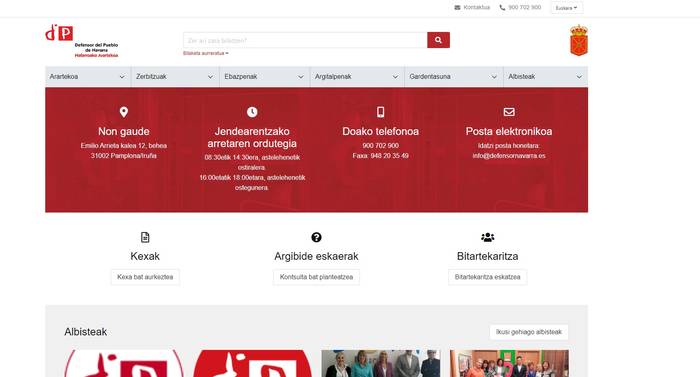Click the Albisteak section heading
Image resolution: width=700 pixels, height=377 pixels.
[x=86, y=332]
